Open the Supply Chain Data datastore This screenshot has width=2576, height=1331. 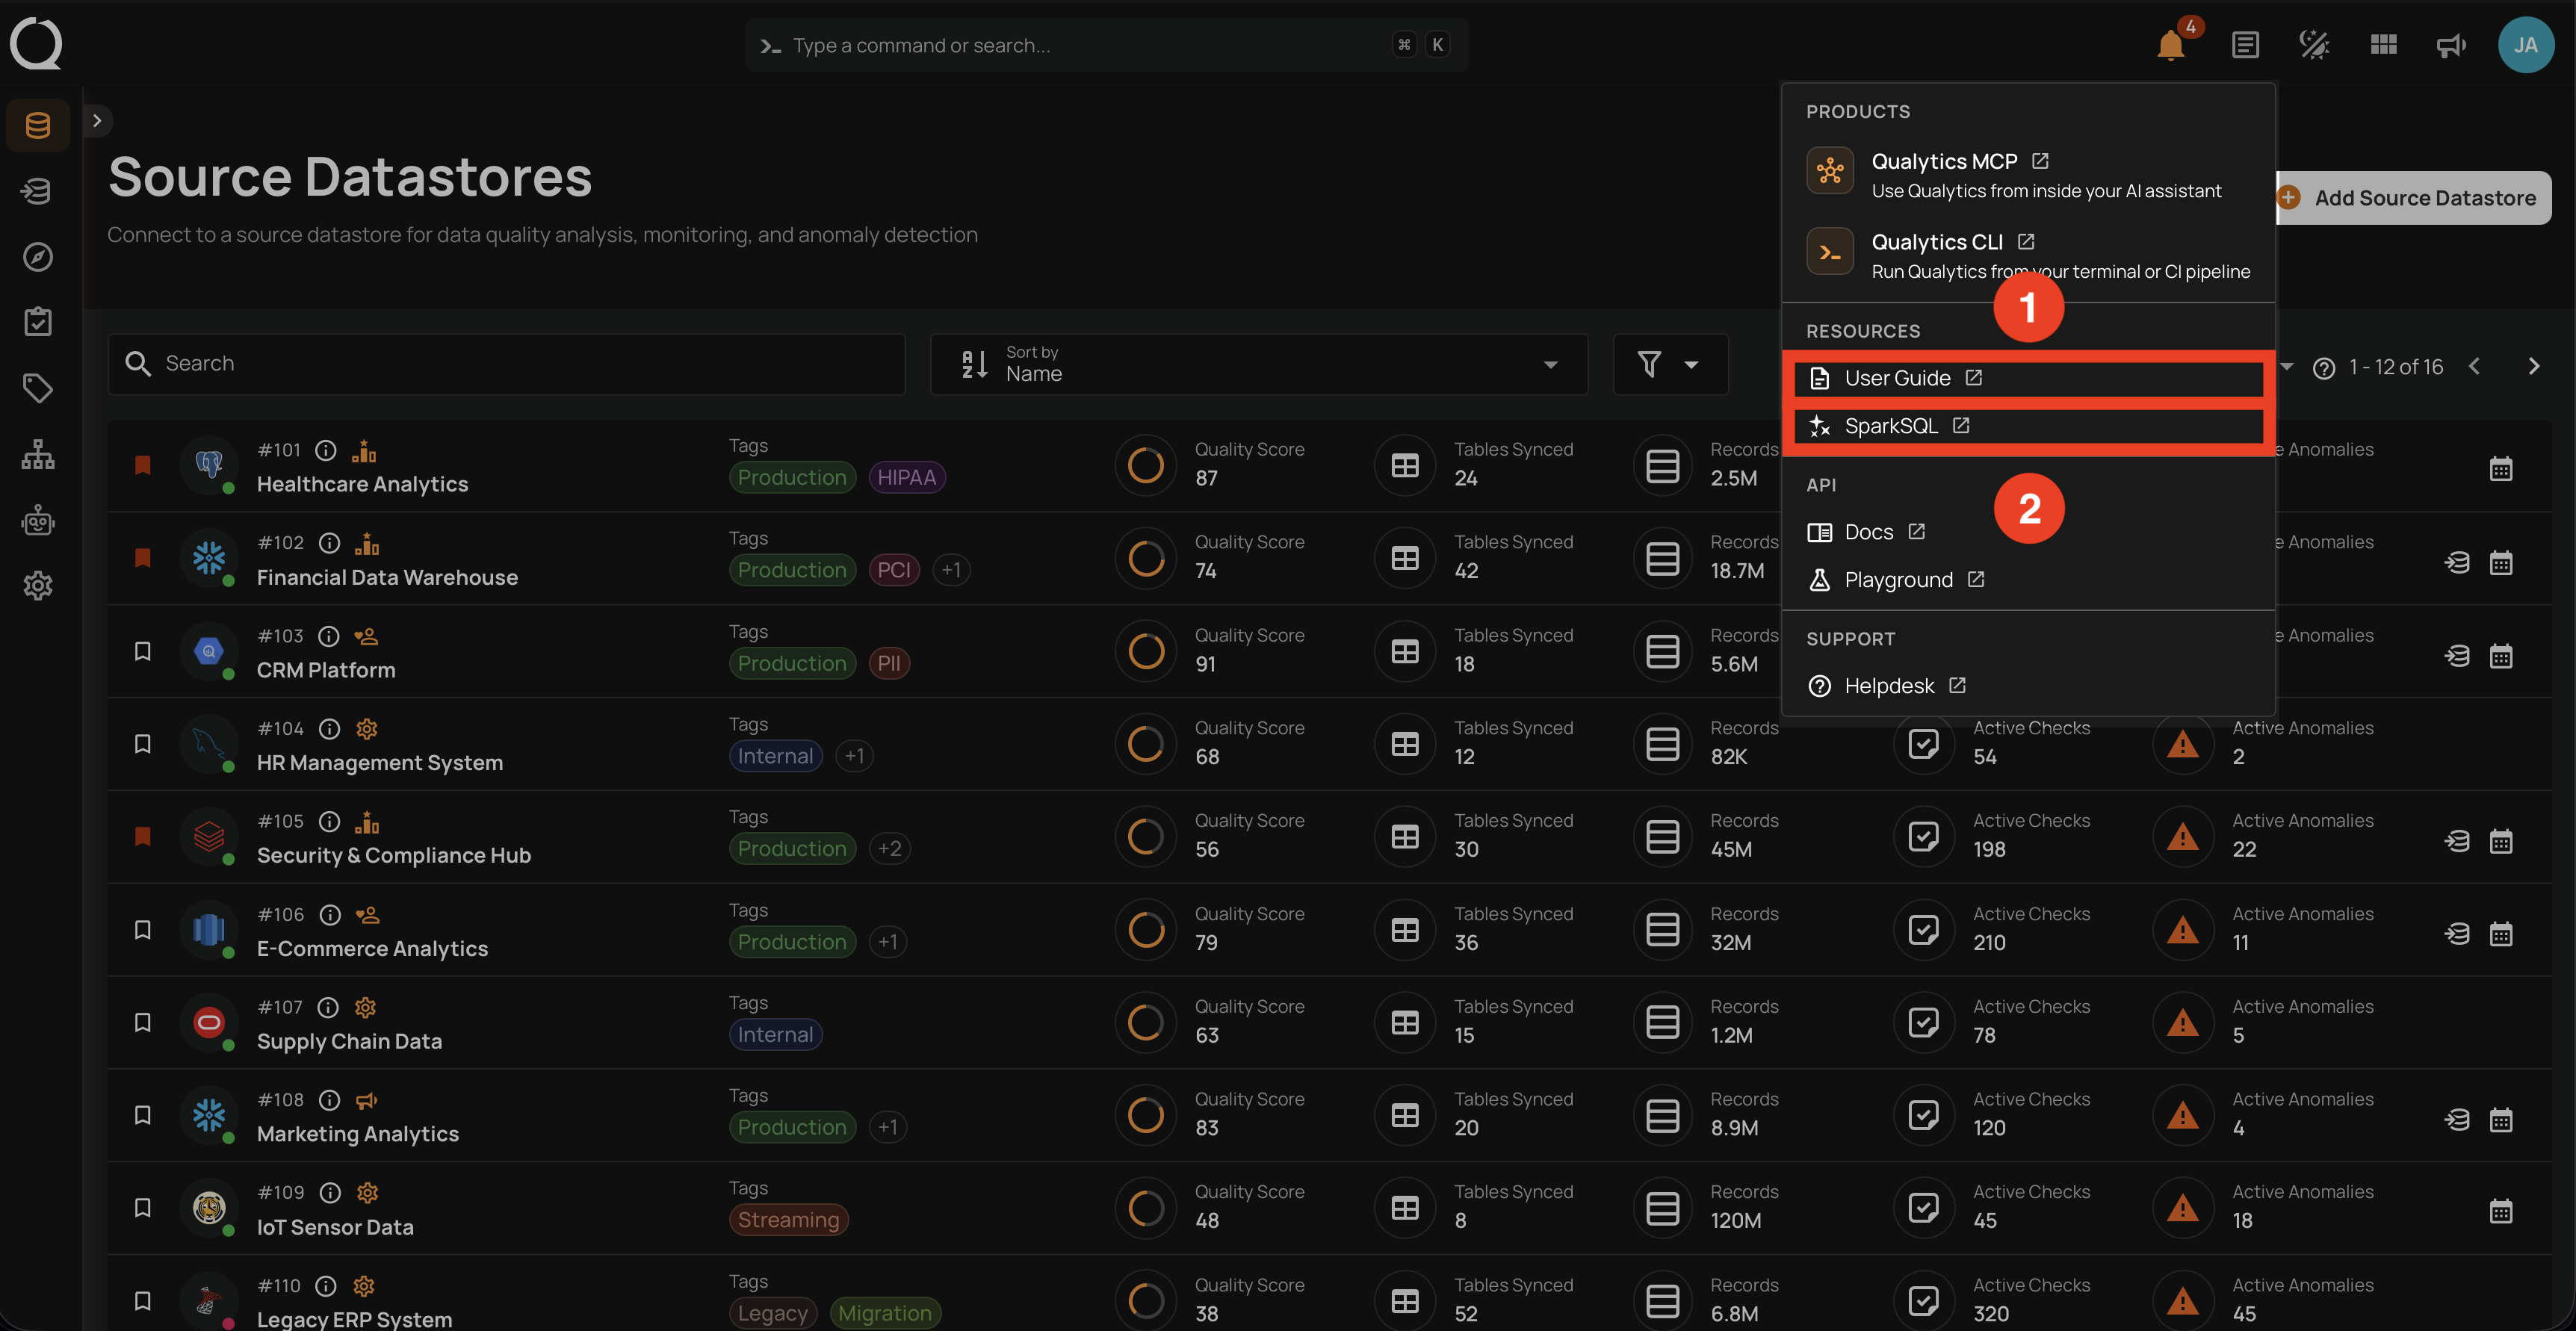coord(349,1042)
